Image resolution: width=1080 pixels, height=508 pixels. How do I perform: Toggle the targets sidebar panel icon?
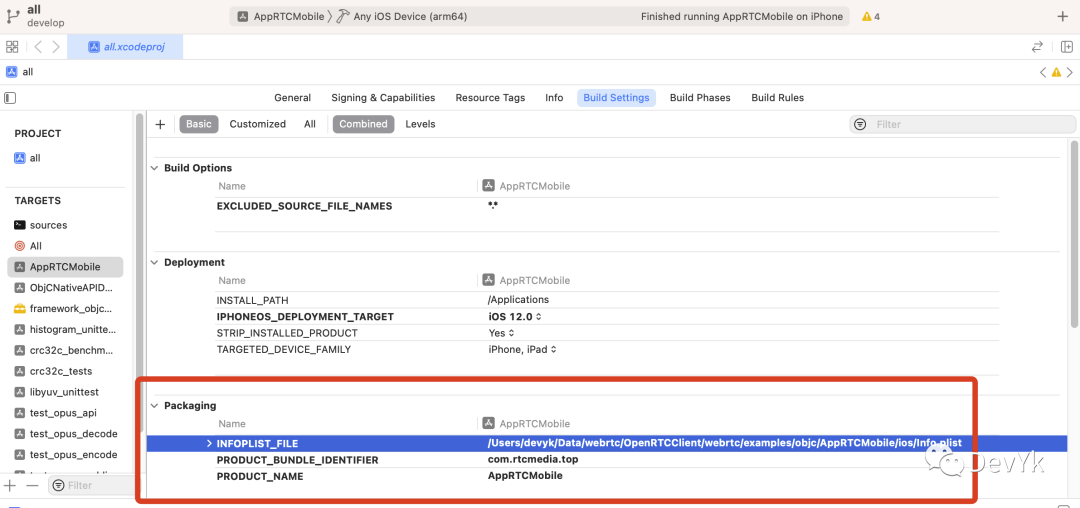[x=10, y=98]
